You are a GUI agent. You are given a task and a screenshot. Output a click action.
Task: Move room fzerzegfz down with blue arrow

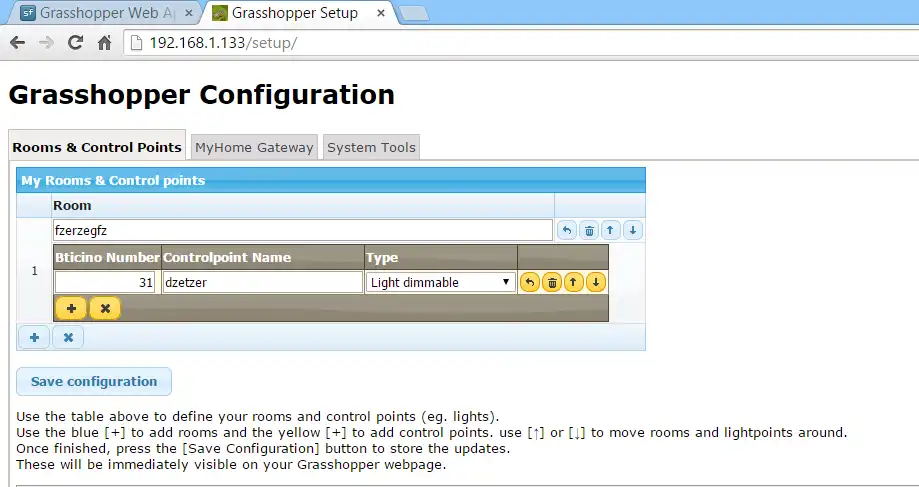click(x=633, y=230)
